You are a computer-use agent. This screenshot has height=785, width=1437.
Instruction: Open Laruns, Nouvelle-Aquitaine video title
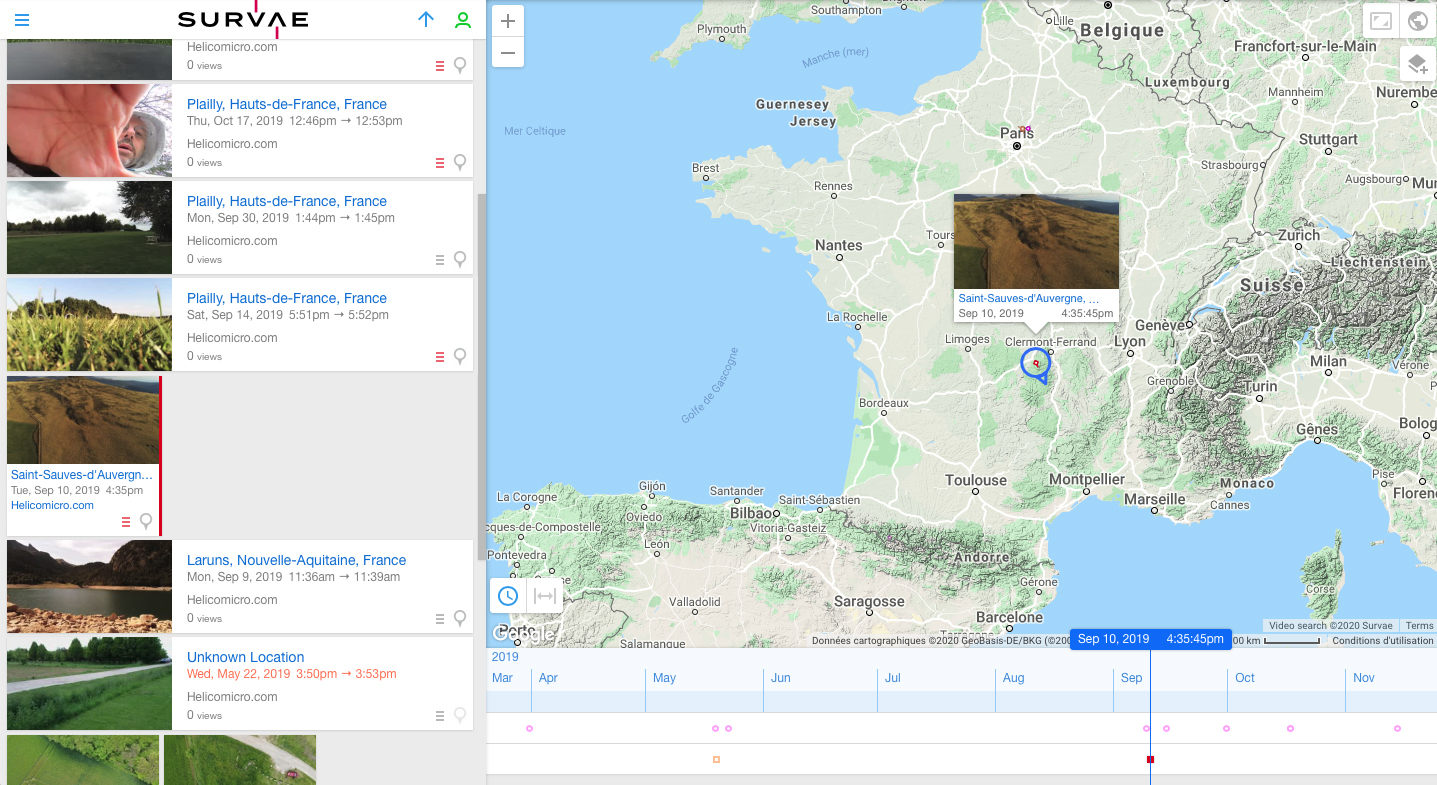[x=296, y=560]
